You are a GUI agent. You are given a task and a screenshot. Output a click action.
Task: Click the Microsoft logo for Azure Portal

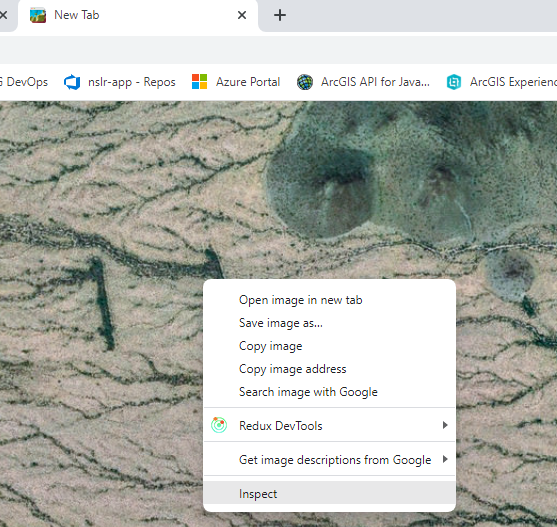pos(199,82)
